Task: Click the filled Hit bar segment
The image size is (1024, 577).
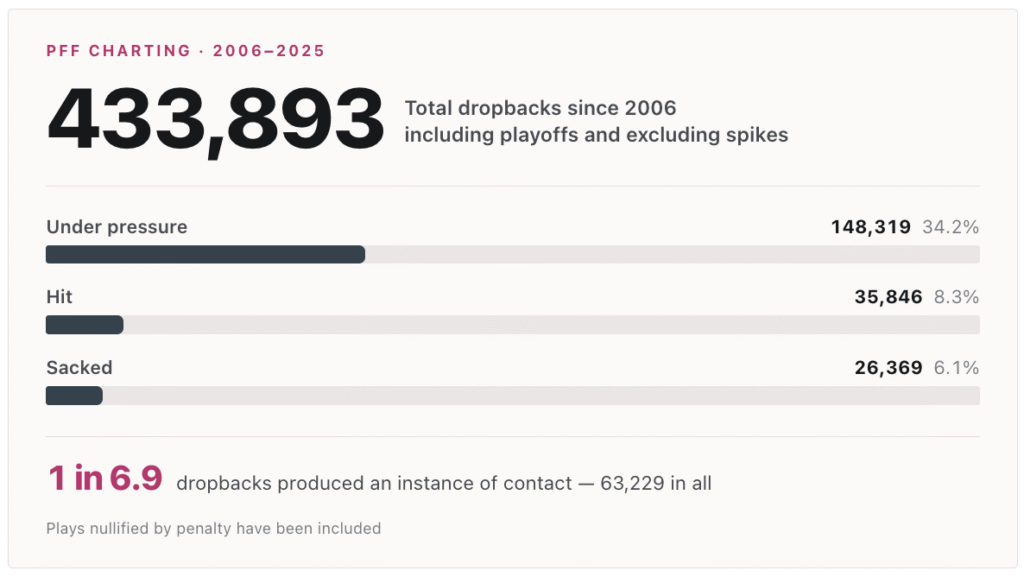Action: tap(84, 325)
